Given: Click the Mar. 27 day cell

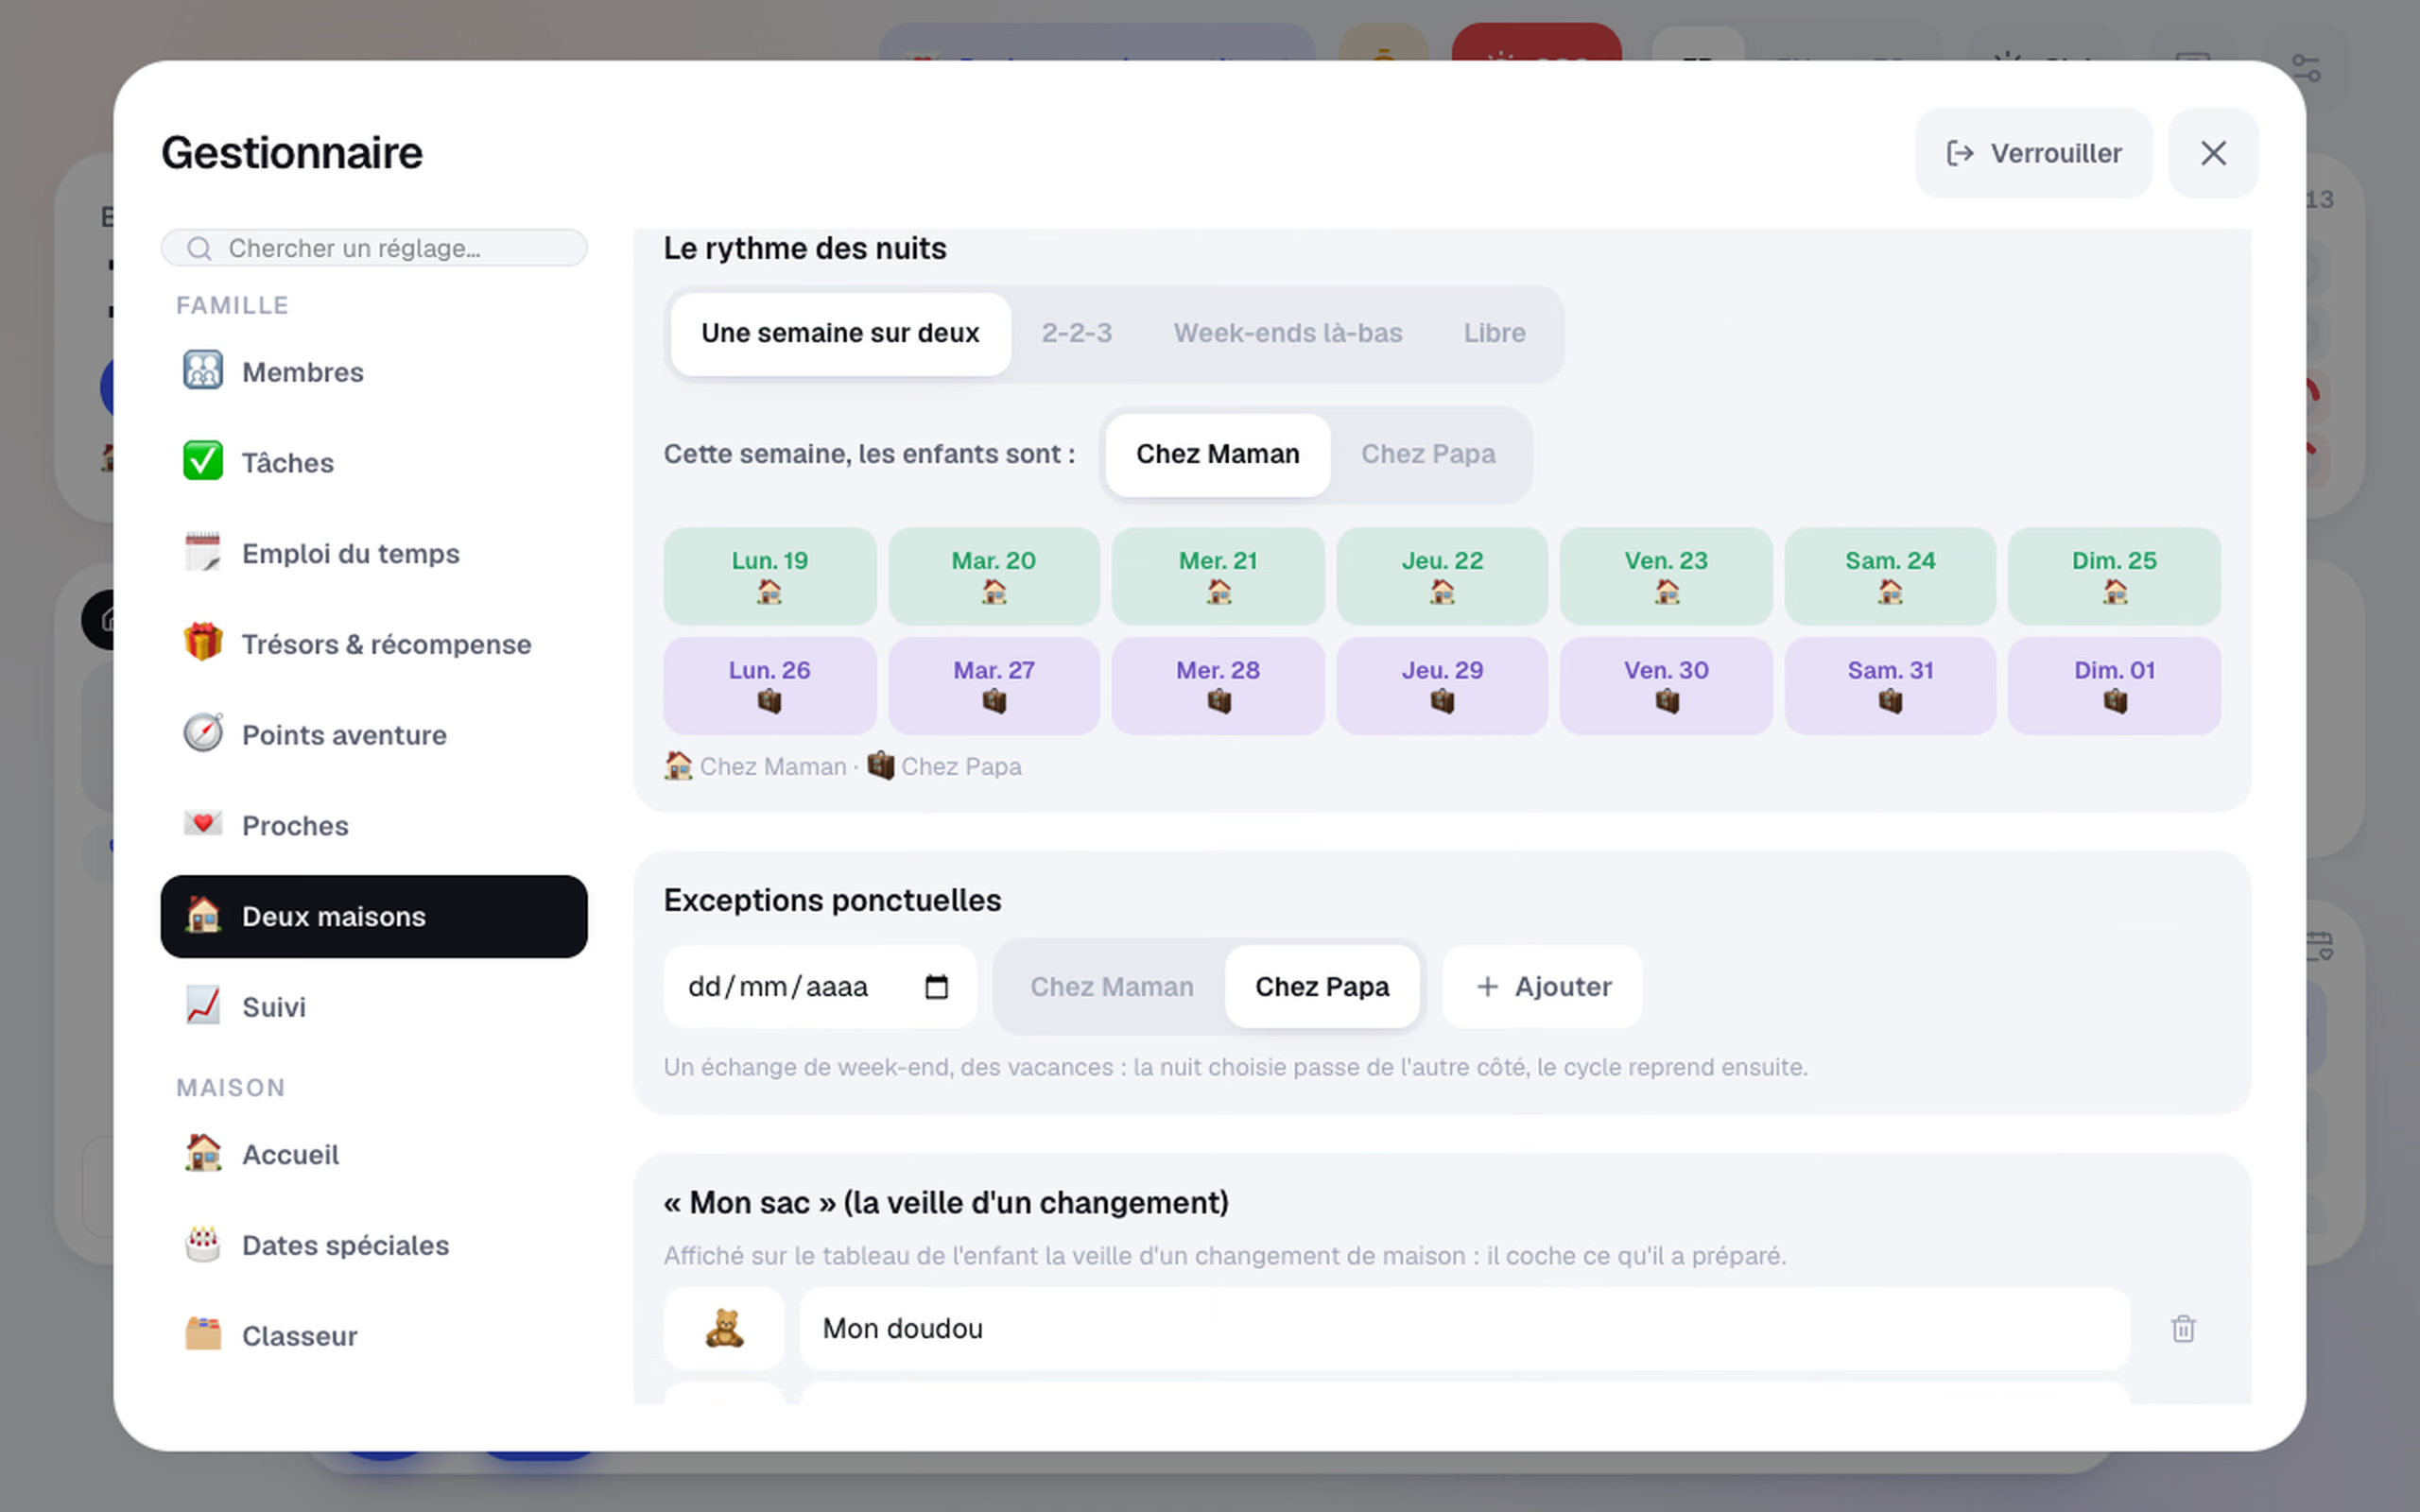Looking at the screenshot, I should tap(993, 686).
